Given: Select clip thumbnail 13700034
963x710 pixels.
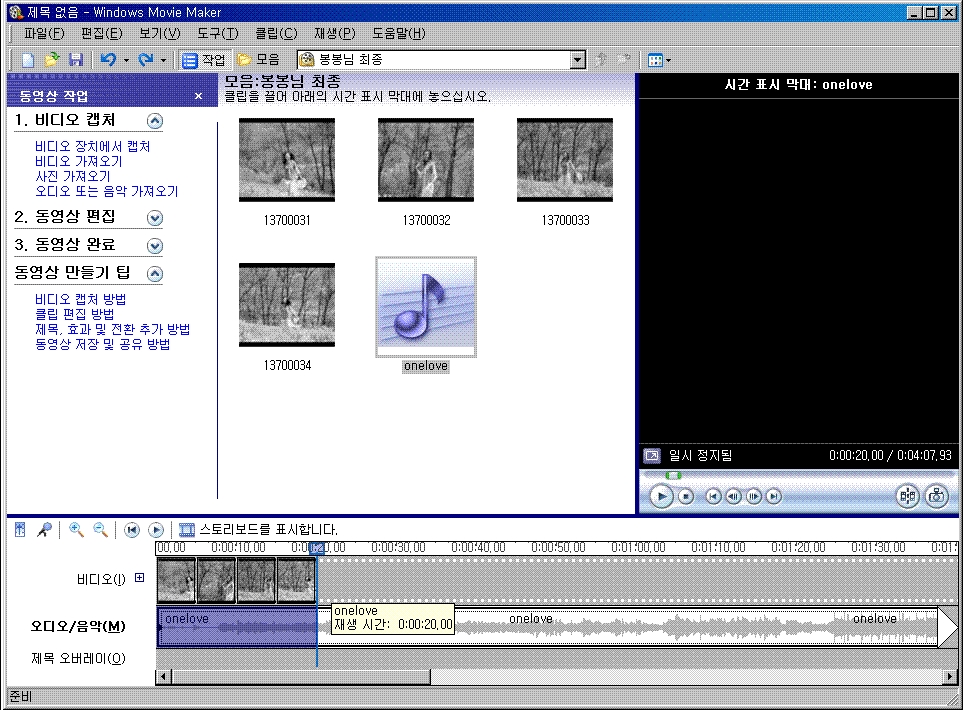Looking at the screenshot, I should 287,305.
